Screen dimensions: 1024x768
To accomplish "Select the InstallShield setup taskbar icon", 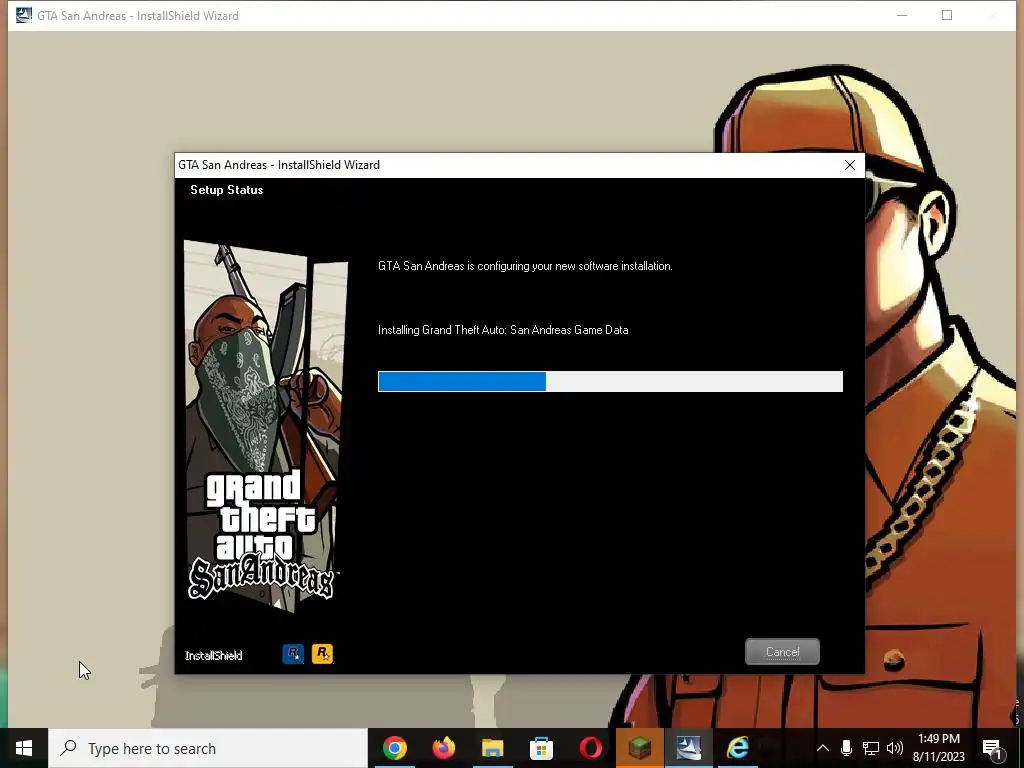I will (x=688, y=748).
